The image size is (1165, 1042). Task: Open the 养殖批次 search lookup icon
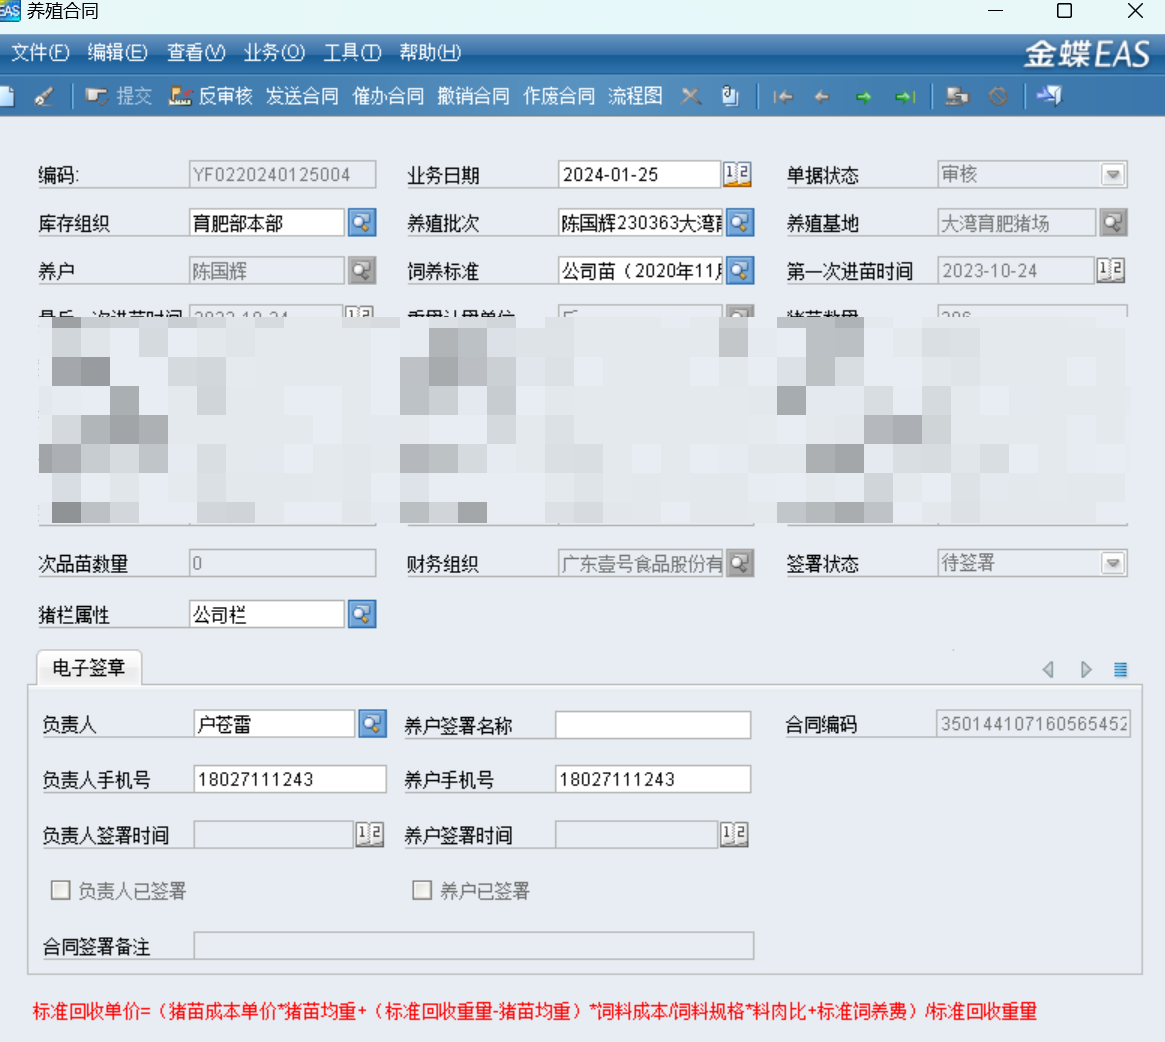[x=740, y=222]
